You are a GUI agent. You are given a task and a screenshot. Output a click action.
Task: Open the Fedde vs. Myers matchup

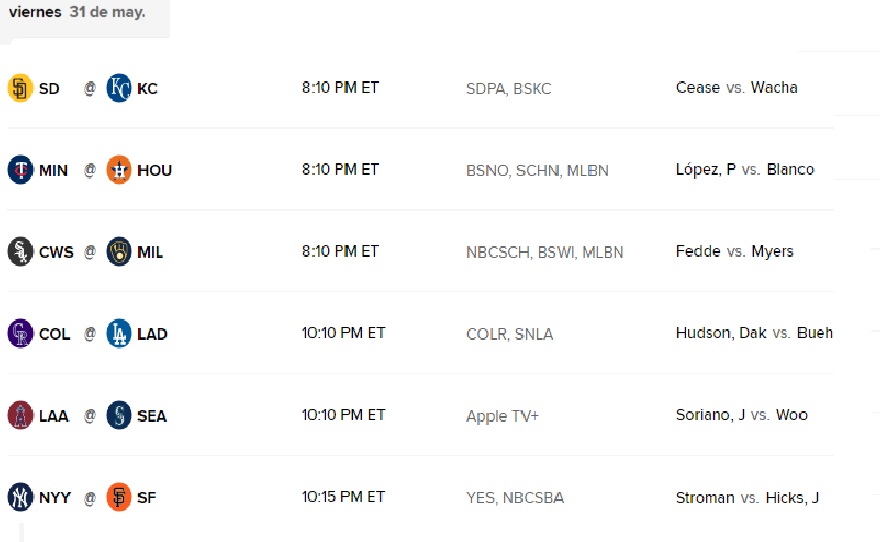(735, 251)
